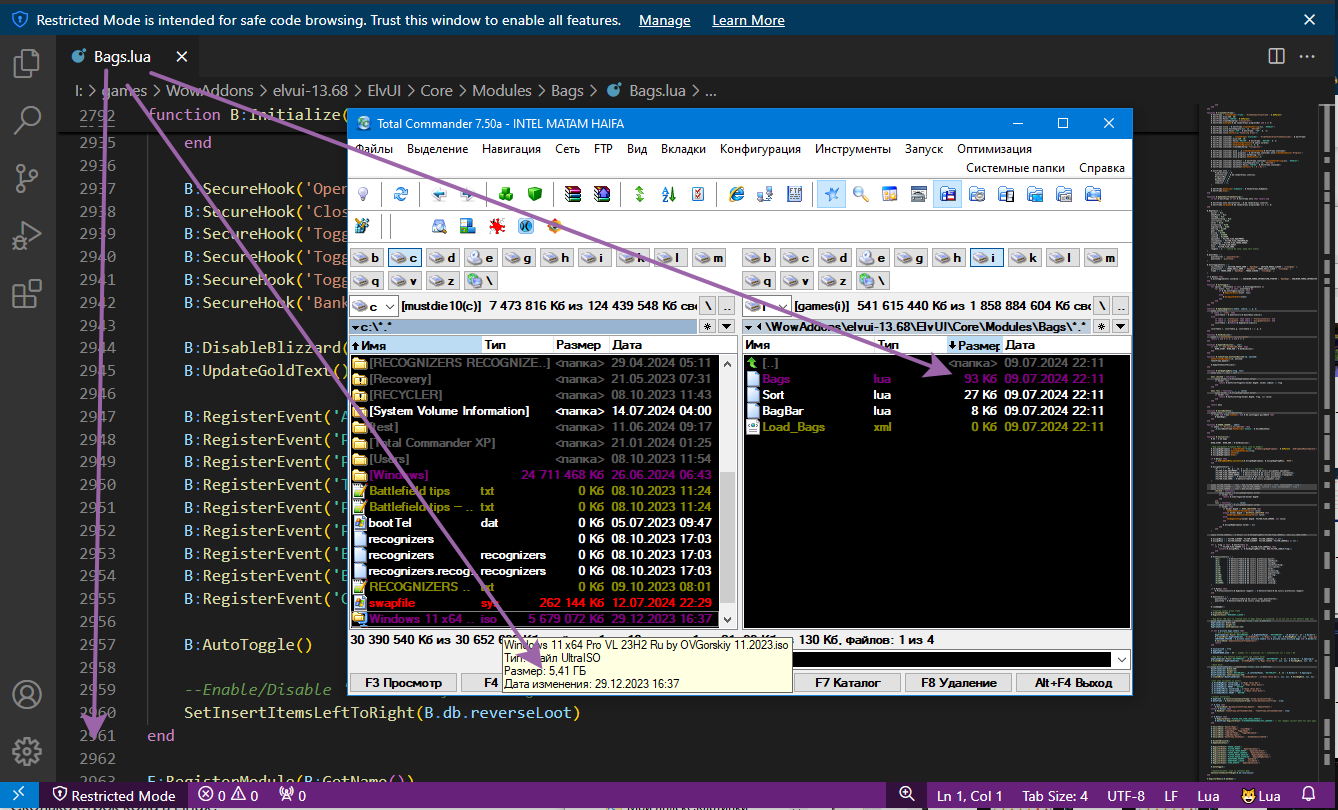1338x810 pixels.
Task: Open the Инструменты menu
Action: click(852, 149)
